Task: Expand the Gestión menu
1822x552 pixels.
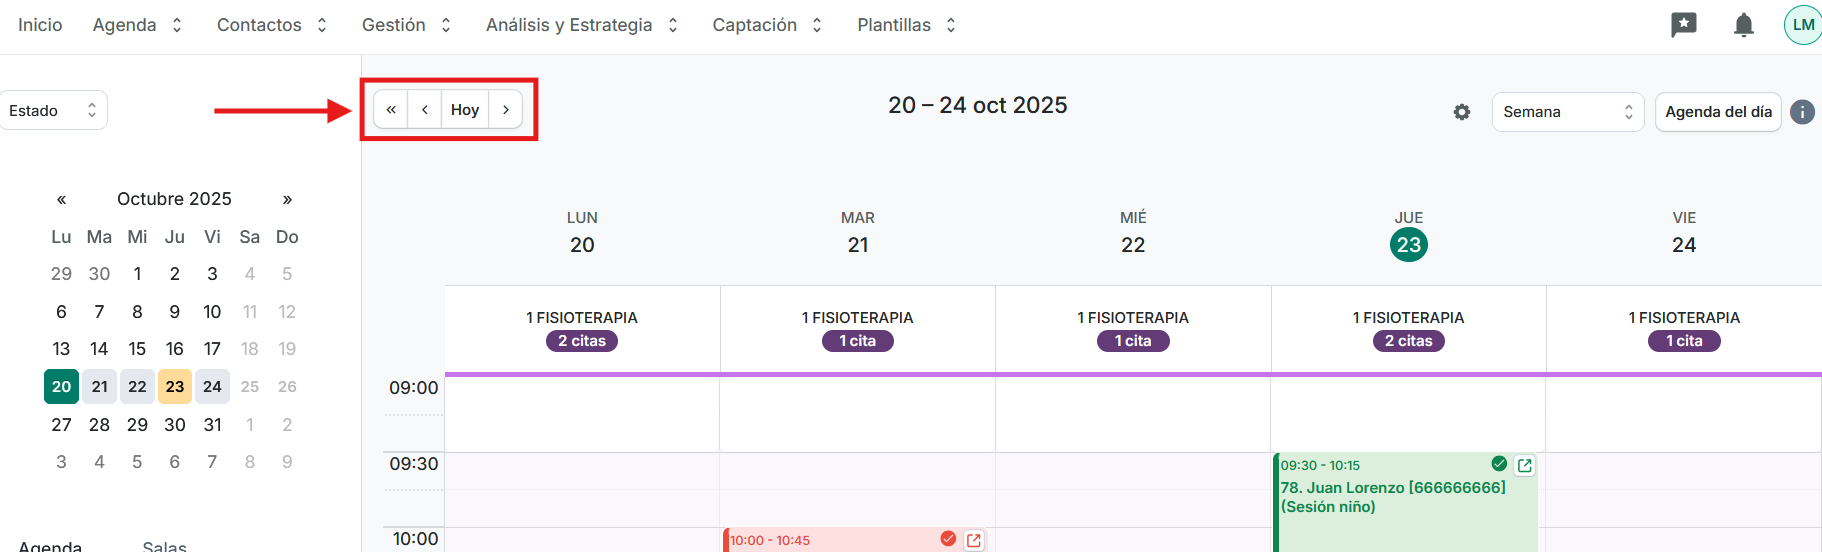Action: pyautogui.click(x=406, y=25)
